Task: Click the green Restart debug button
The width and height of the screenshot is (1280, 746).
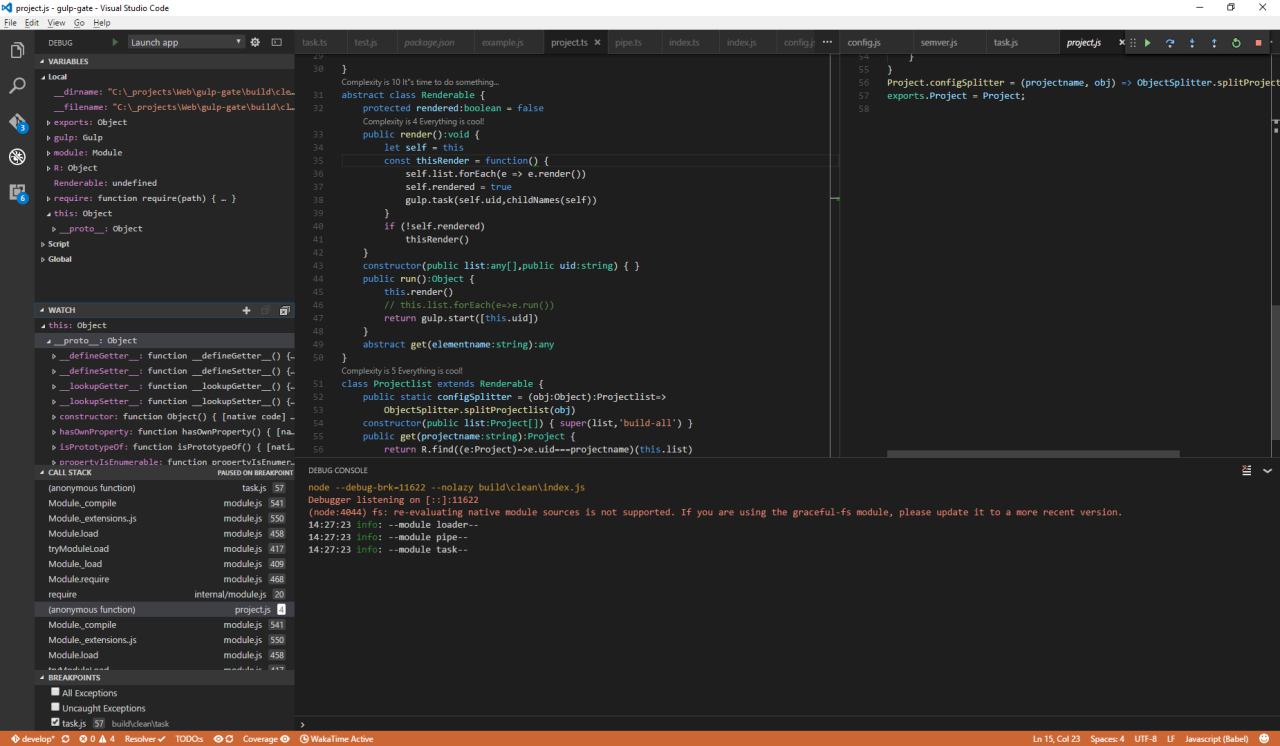Action: click(x=1236, y=43)
